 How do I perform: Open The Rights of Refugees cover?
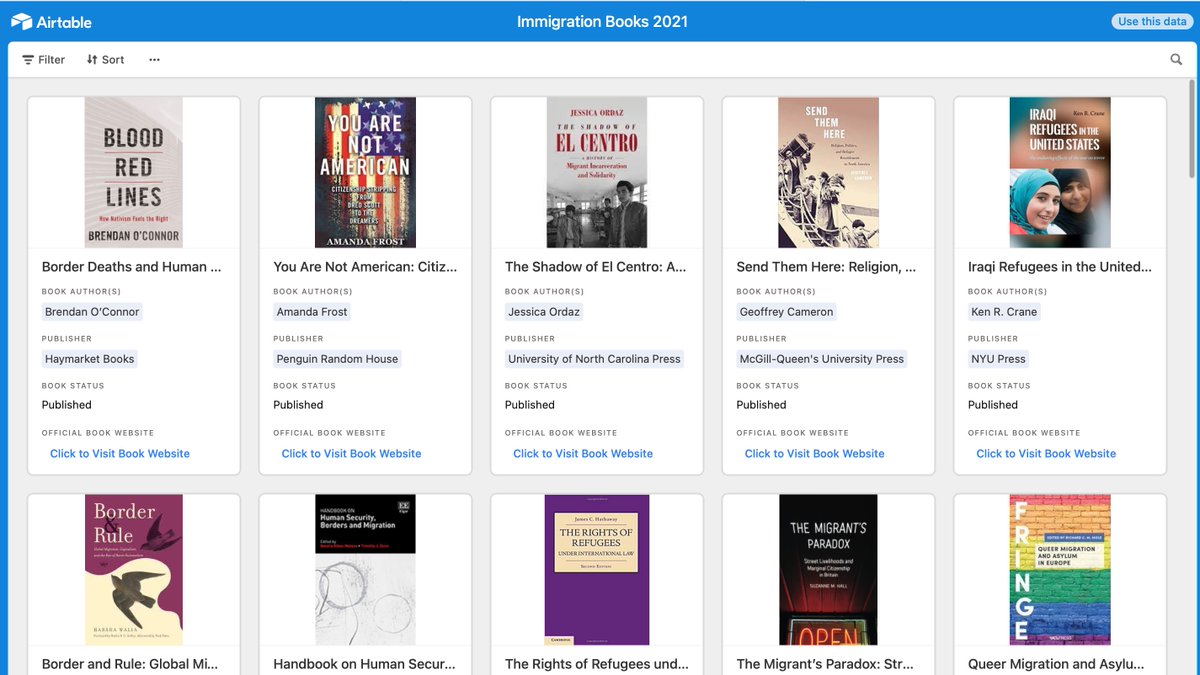coord(597,569)
